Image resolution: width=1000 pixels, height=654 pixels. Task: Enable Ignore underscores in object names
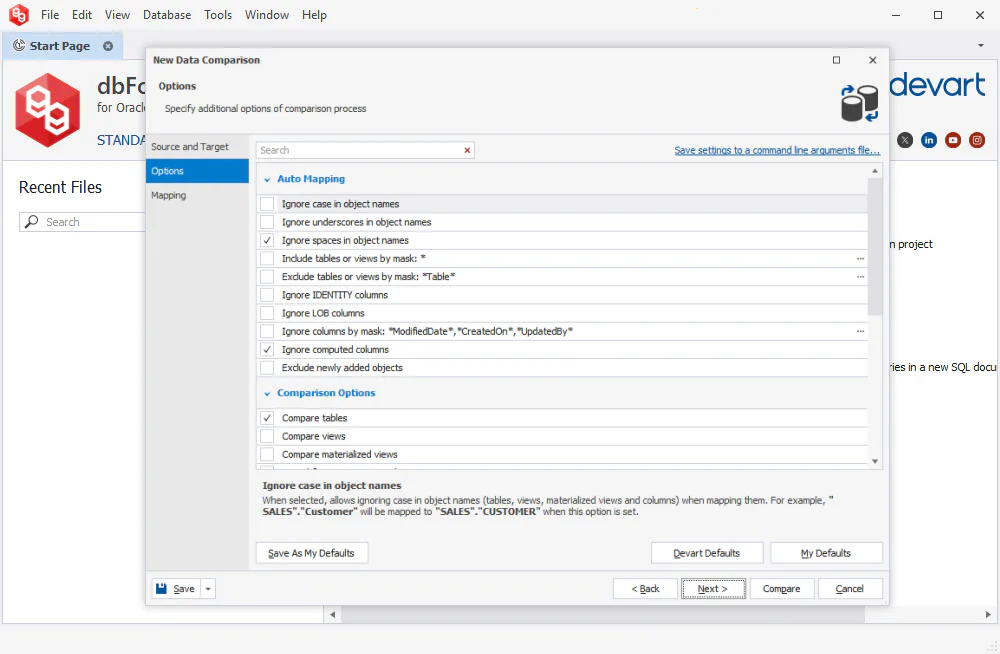click(x=267, y=222)
